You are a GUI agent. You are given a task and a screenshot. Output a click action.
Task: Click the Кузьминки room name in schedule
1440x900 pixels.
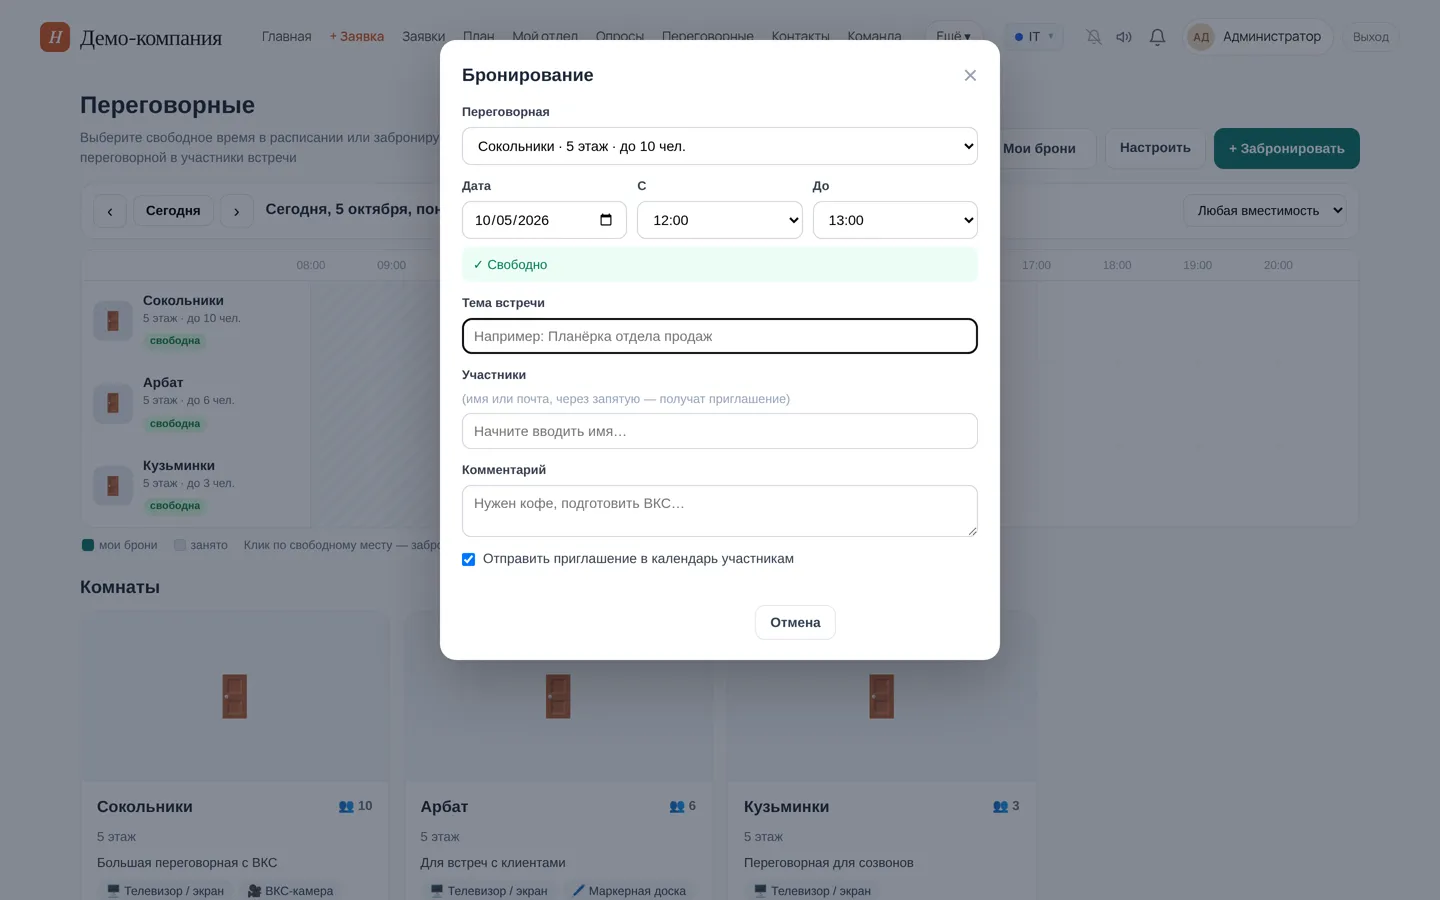tap(179, 466)
